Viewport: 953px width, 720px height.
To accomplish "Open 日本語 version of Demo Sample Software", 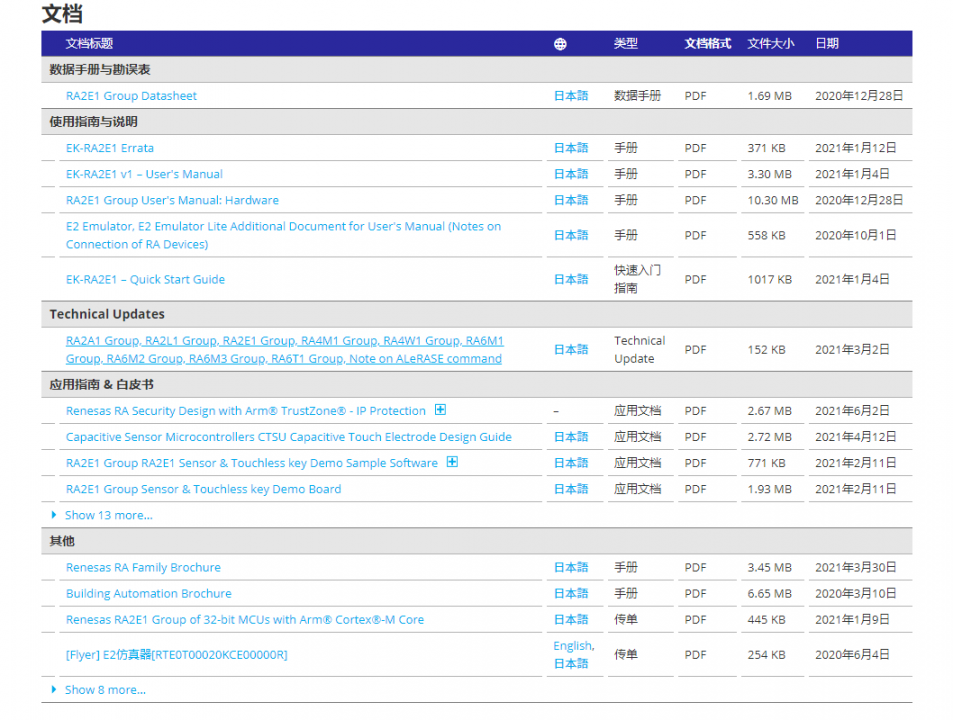I will [x=571, y=463].
